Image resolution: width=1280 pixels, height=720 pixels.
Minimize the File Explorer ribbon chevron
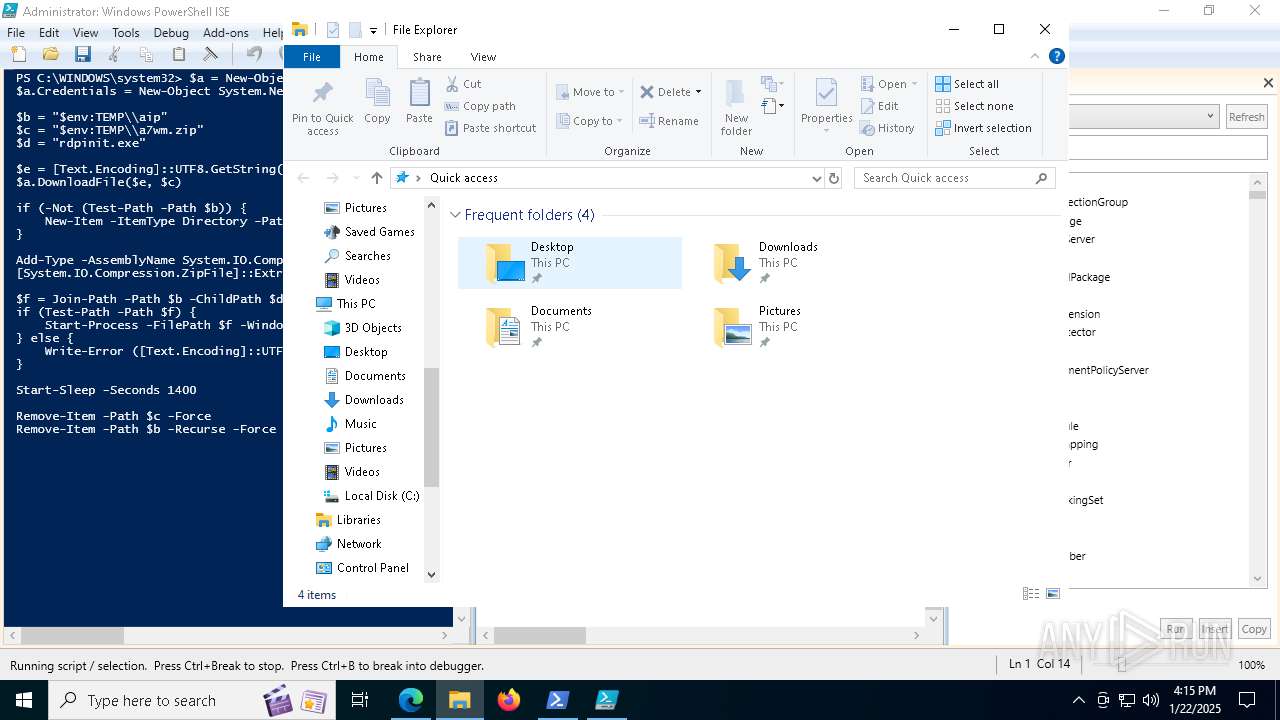tap(1035, 57)
